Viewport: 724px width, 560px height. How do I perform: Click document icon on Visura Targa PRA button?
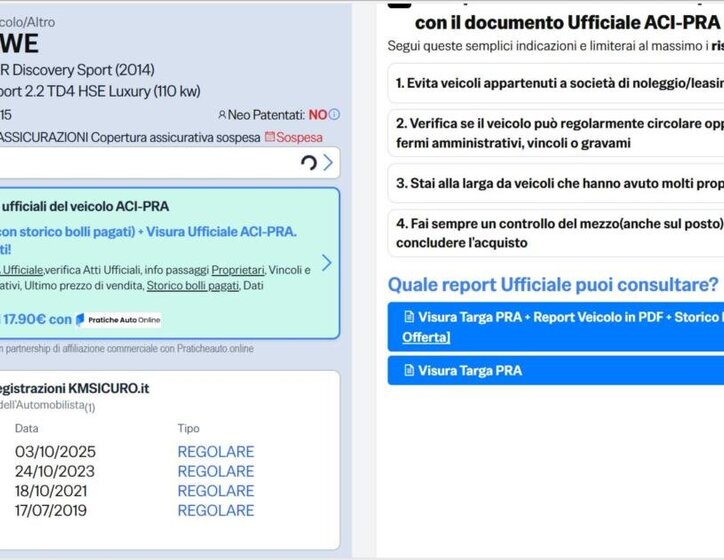(408, 371)
